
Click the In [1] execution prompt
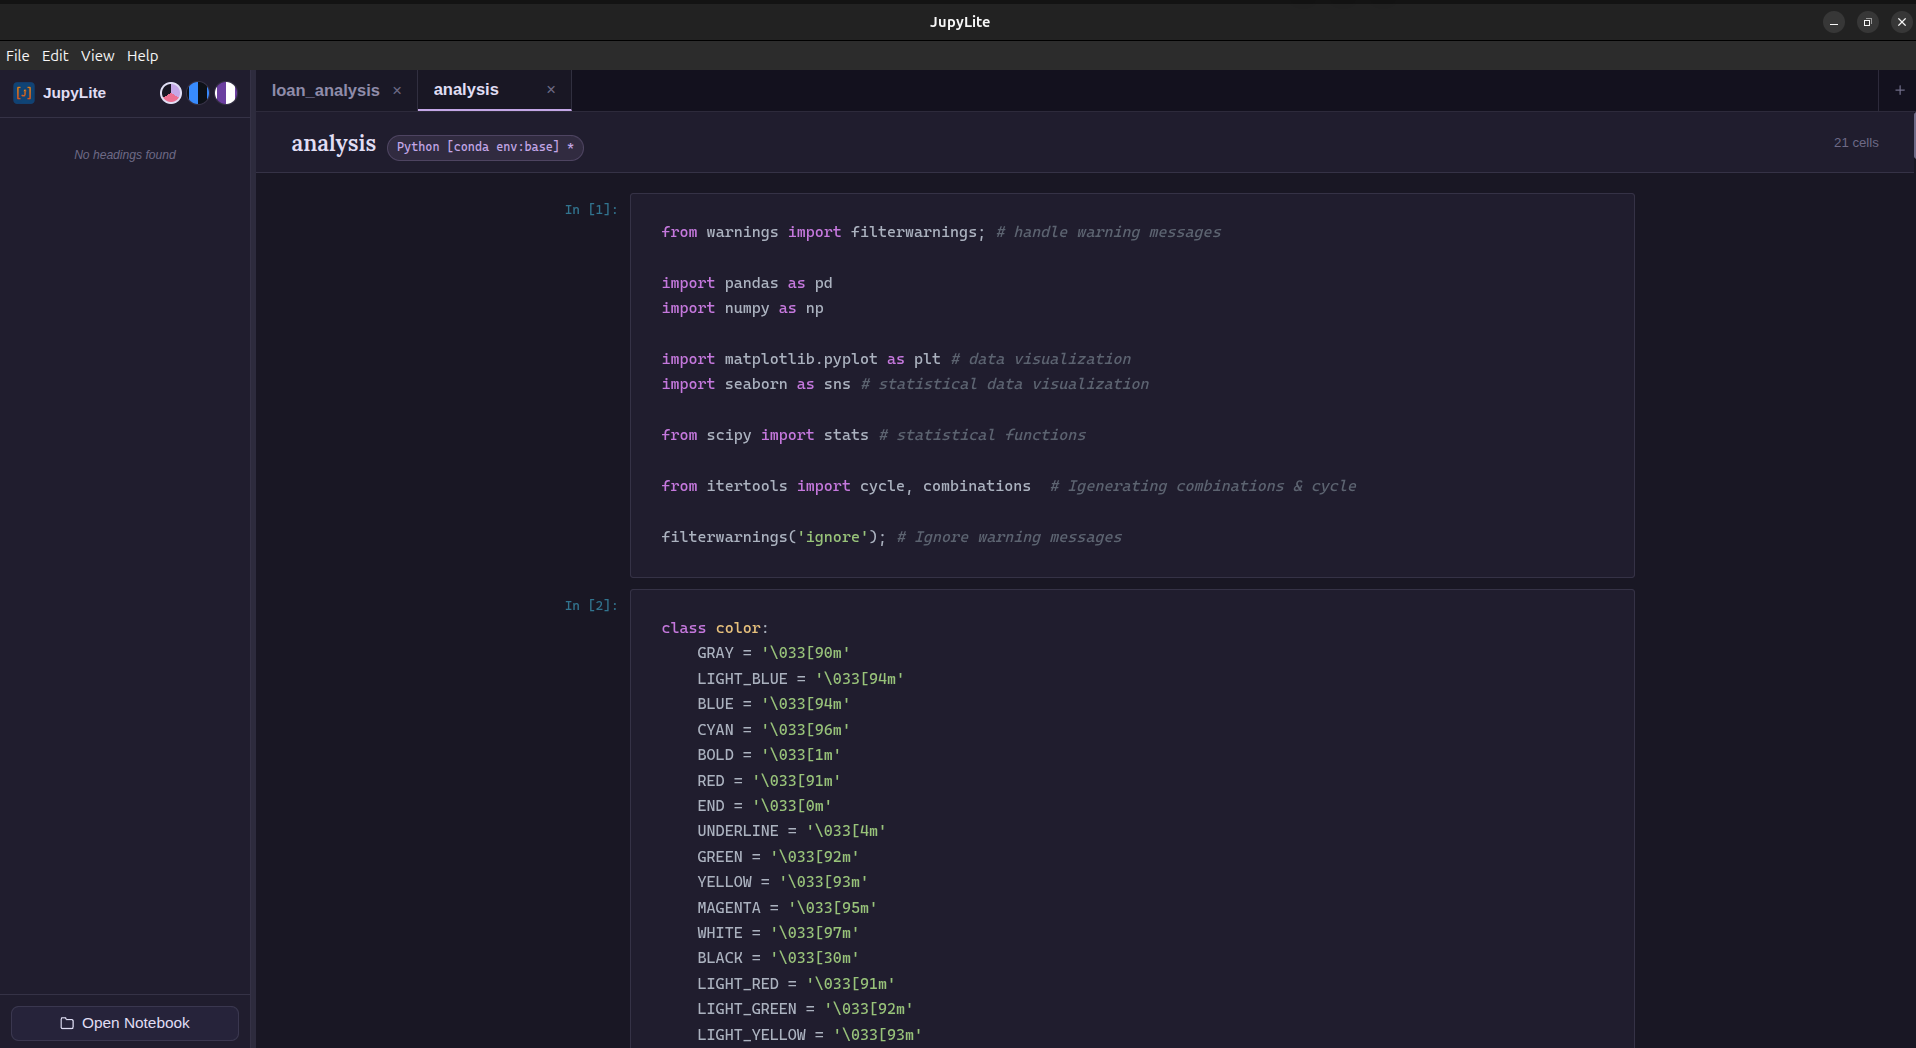point(590,209)
